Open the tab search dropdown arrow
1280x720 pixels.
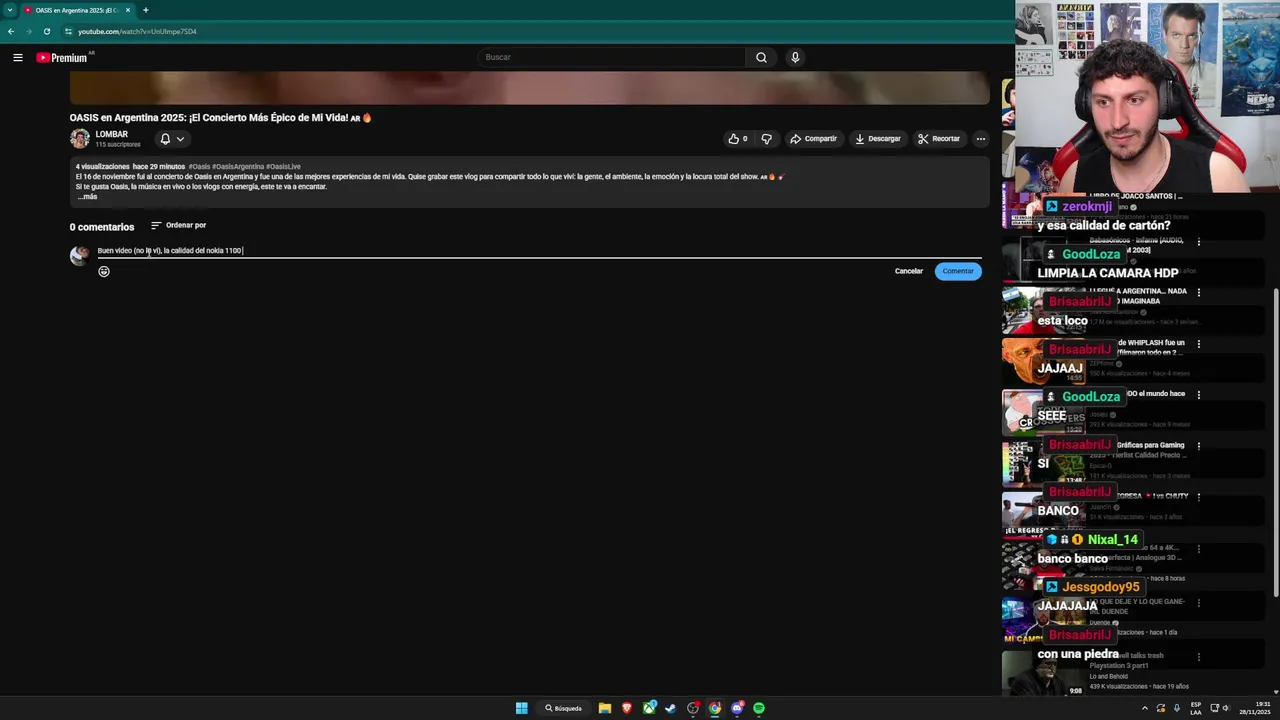pyautogui.click(x=10, y=10)
